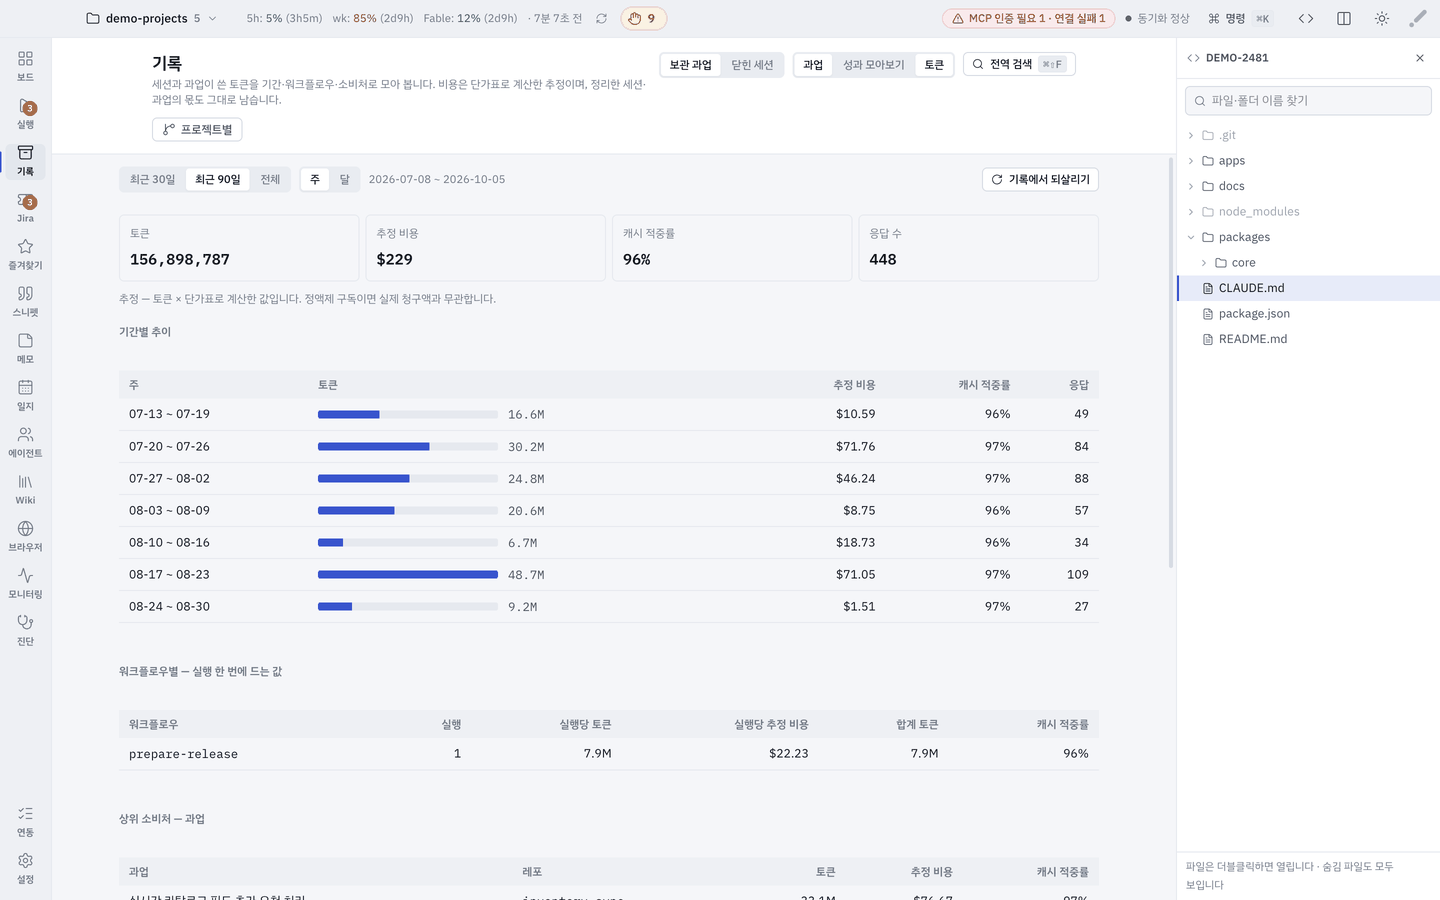Click the split panel layout icon
Viewport: 1440px width, 900px height.
click(1344, 18)
